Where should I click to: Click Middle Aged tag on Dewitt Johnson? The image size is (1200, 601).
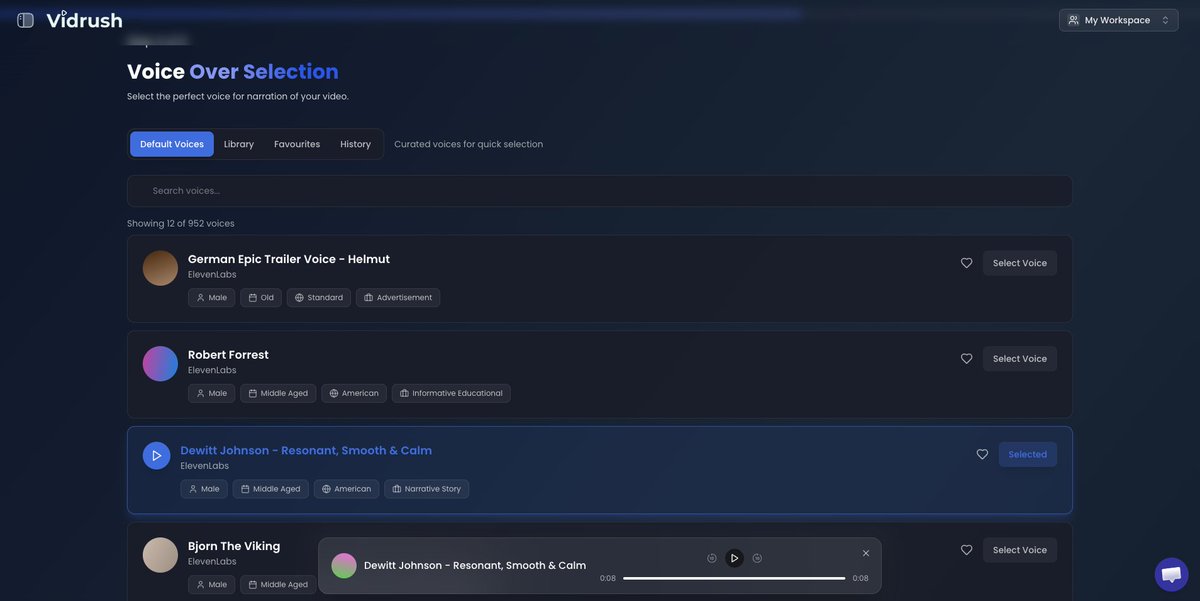coord(271,489)
